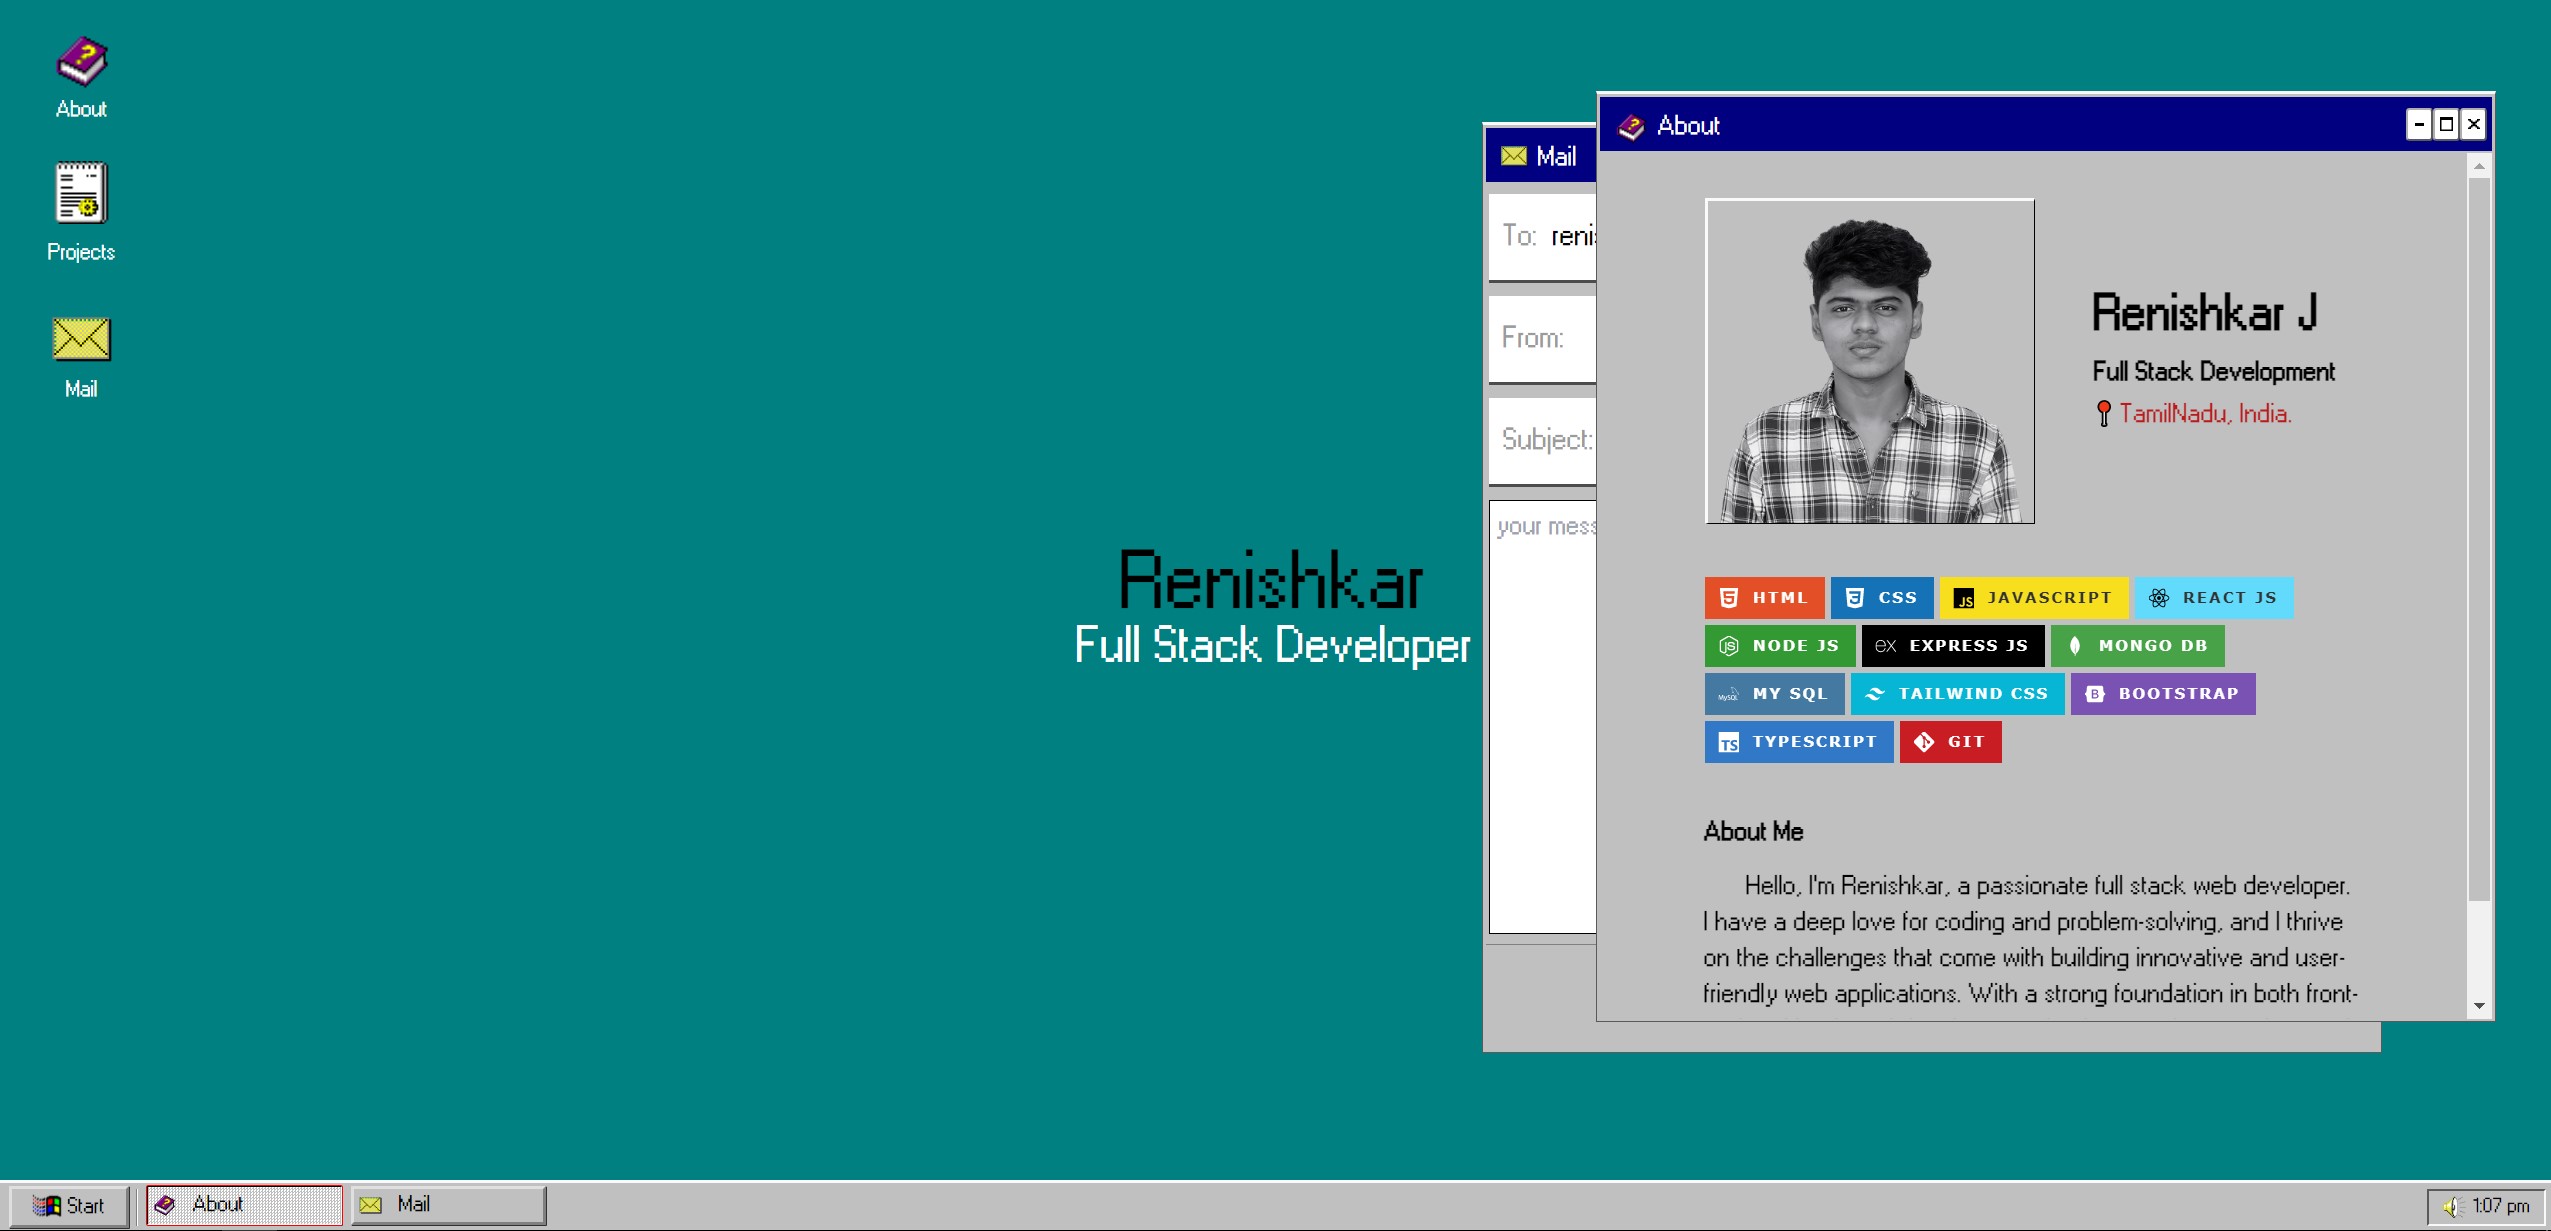Select the TypeScript skill badge
Image resolution: width=2551 pixels, height=1231 pixels.
click(1797, 741)
